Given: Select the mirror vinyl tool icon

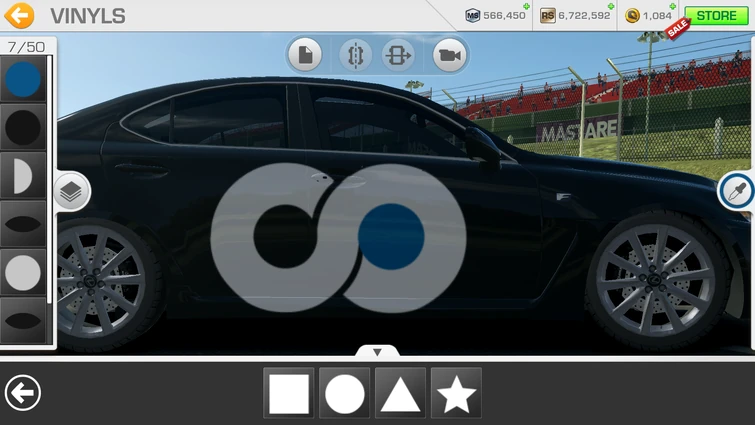Looking at the screenshot, I should click(x=355, y=55).
